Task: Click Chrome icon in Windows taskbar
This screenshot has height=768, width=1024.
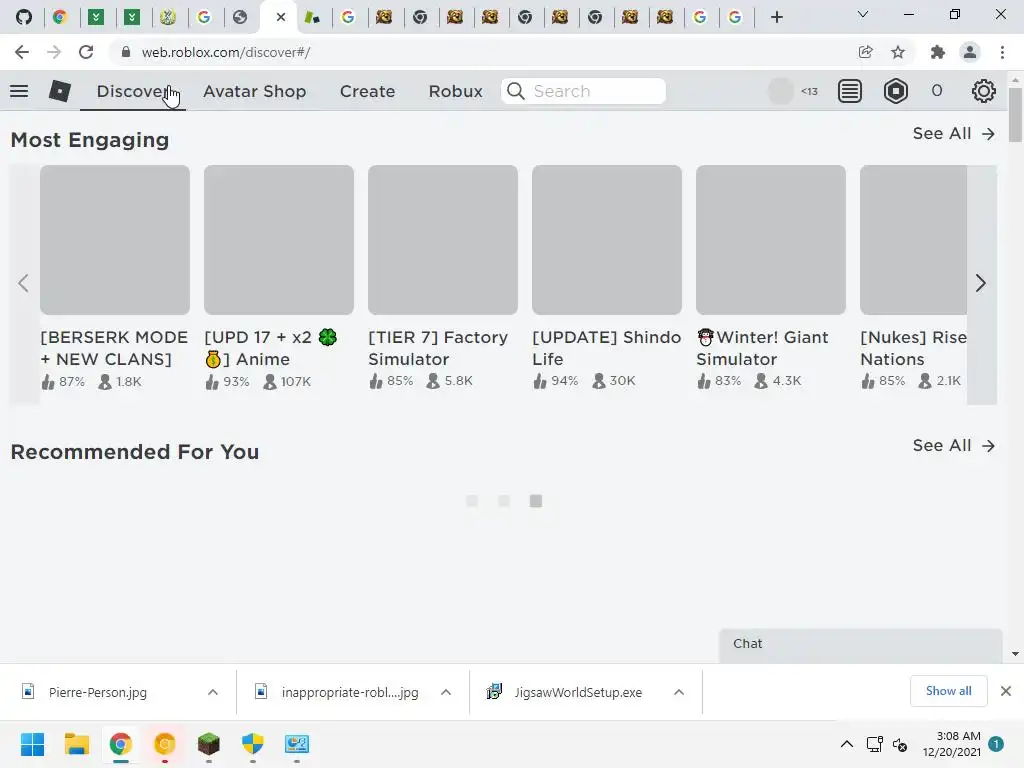Action: point(120,744)
